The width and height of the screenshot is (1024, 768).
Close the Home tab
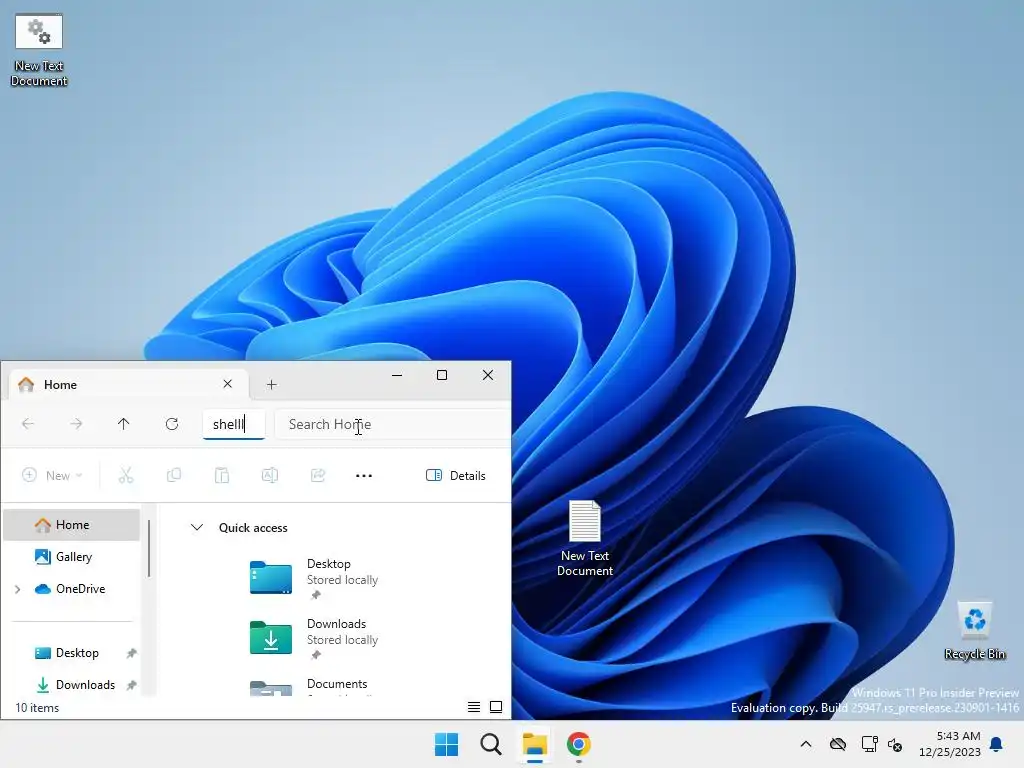coord(227,384)
